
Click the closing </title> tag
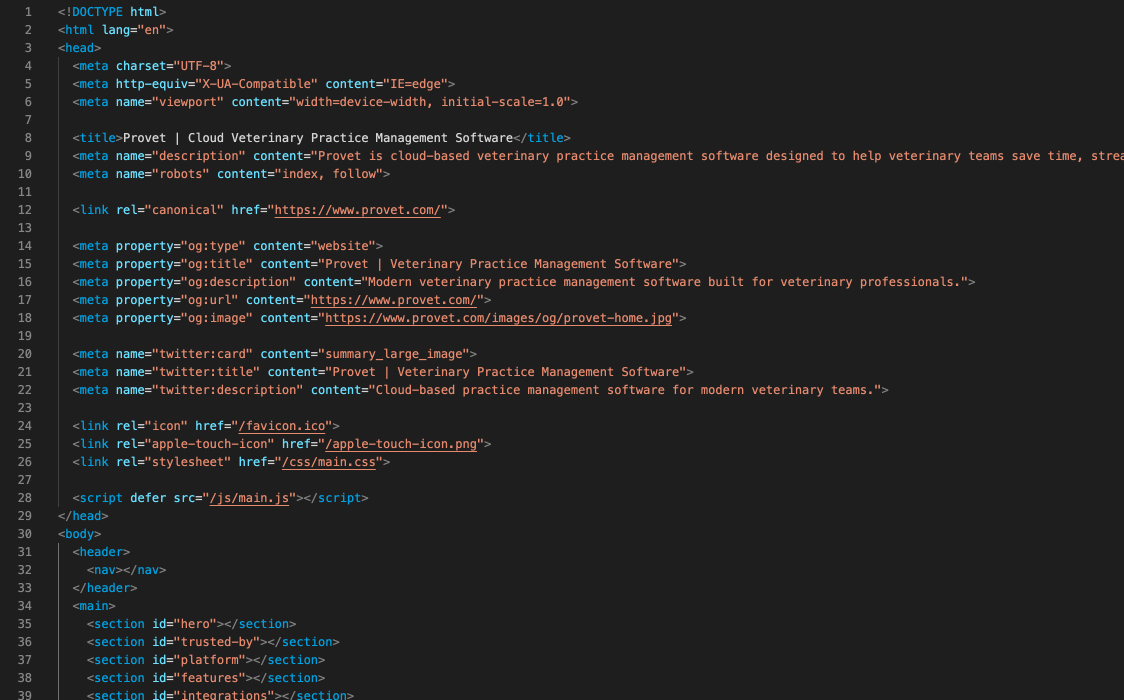[x=542, y=138]
